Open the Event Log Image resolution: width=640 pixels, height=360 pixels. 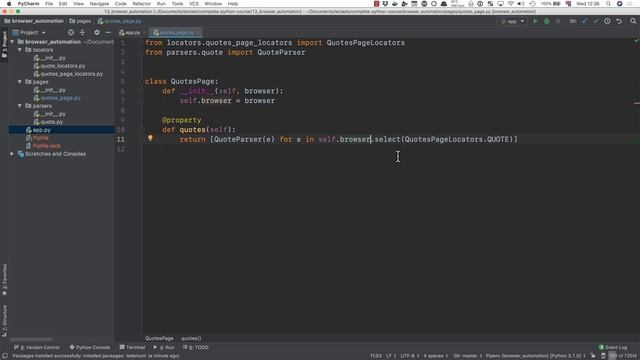tap(613, 347)
